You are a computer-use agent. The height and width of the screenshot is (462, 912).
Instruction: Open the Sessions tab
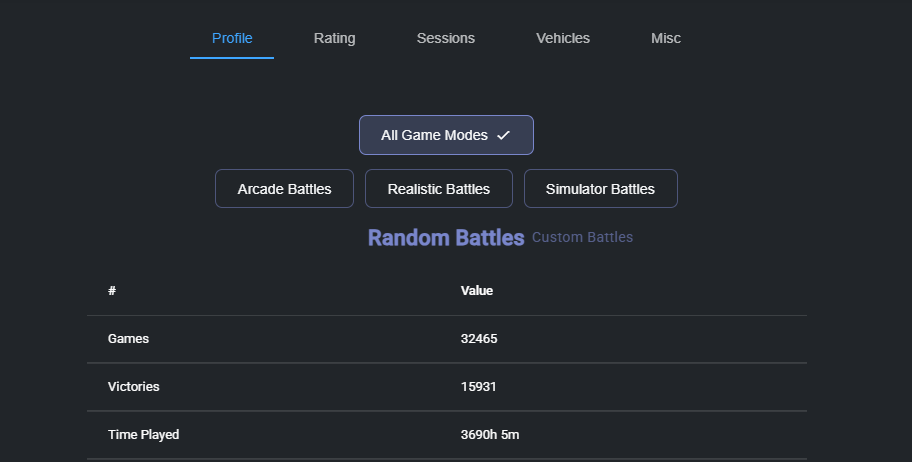click(445, 38)
